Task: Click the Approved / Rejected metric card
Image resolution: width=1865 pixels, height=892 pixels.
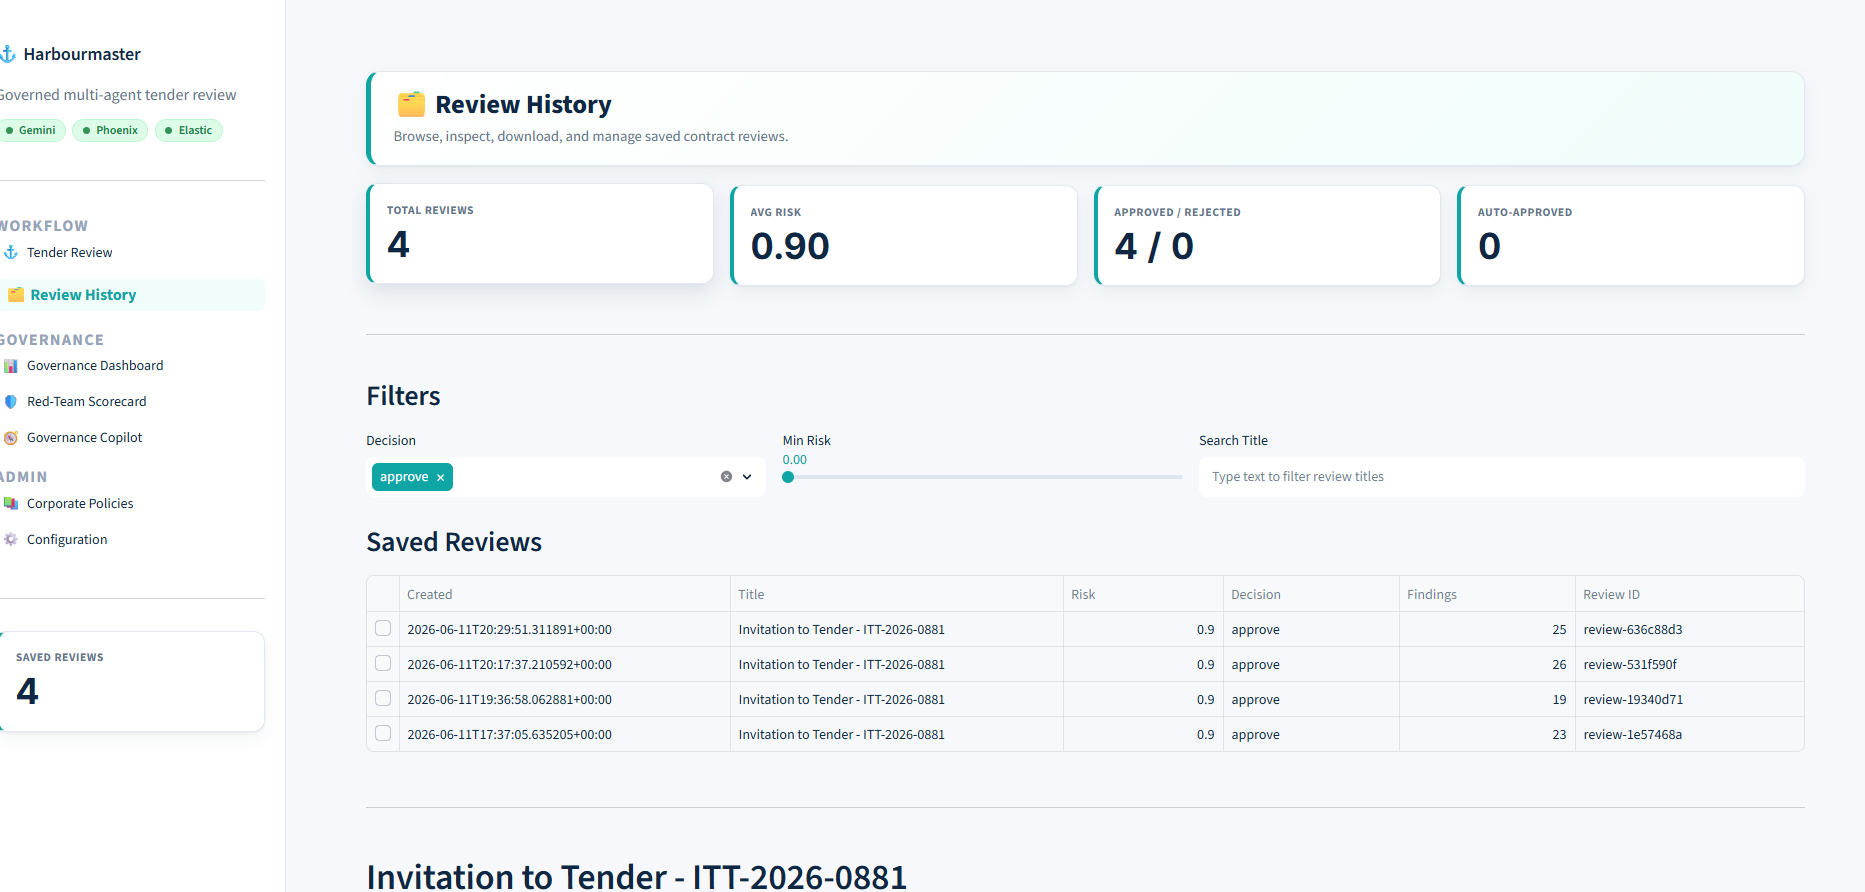Action: pyautogui.click(x=1268, y=235)
